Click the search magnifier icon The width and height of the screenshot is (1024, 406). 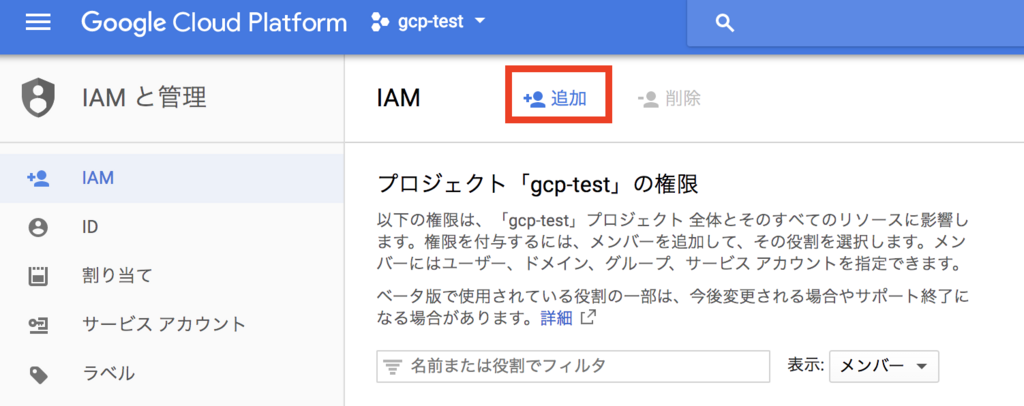point(725,23)
